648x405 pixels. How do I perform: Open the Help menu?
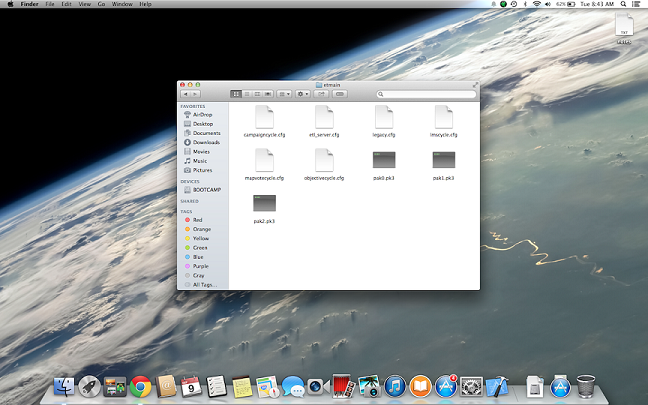click(x=145, y=4)
